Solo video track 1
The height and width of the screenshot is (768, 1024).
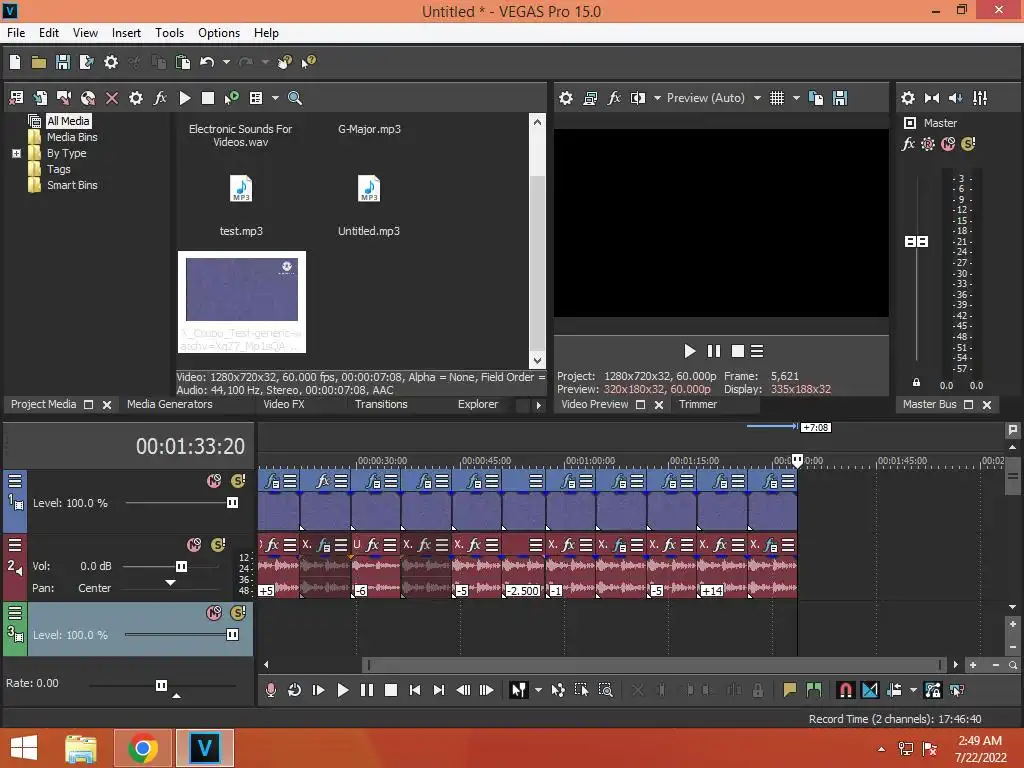(238, 481)
